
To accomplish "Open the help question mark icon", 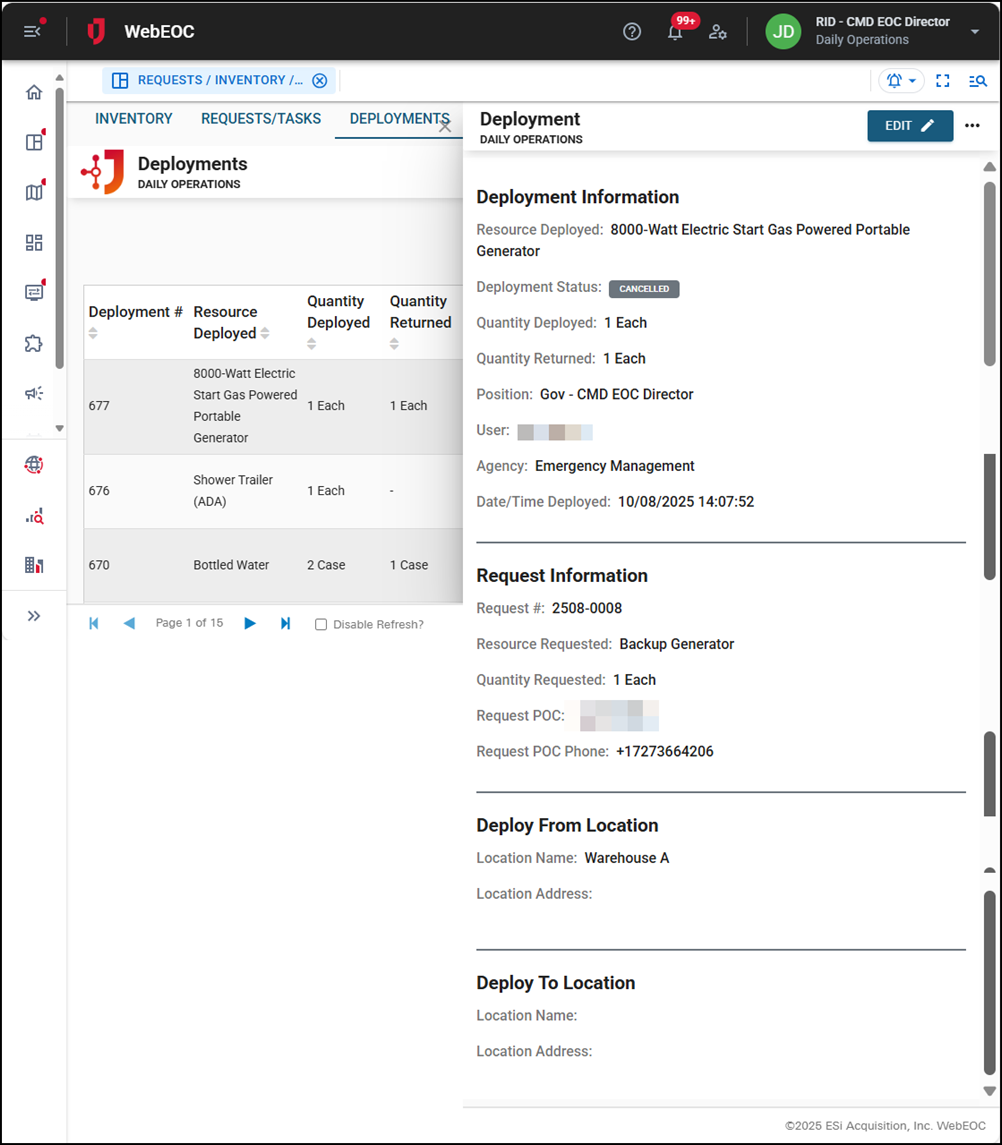I will click(632, 31).
